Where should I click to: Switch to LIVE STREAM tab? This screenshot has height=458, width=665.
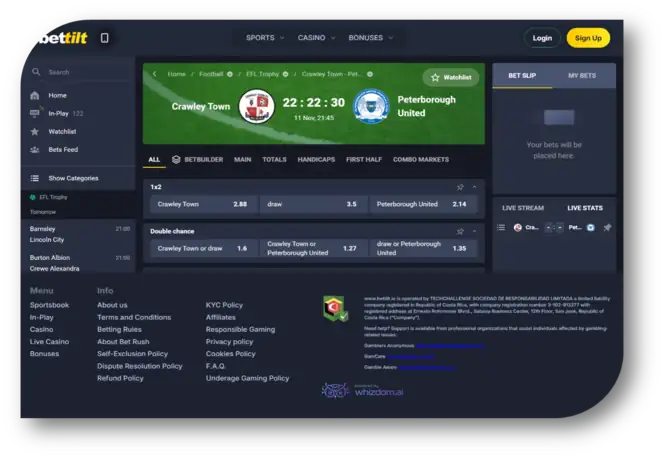tap(523, 208)
